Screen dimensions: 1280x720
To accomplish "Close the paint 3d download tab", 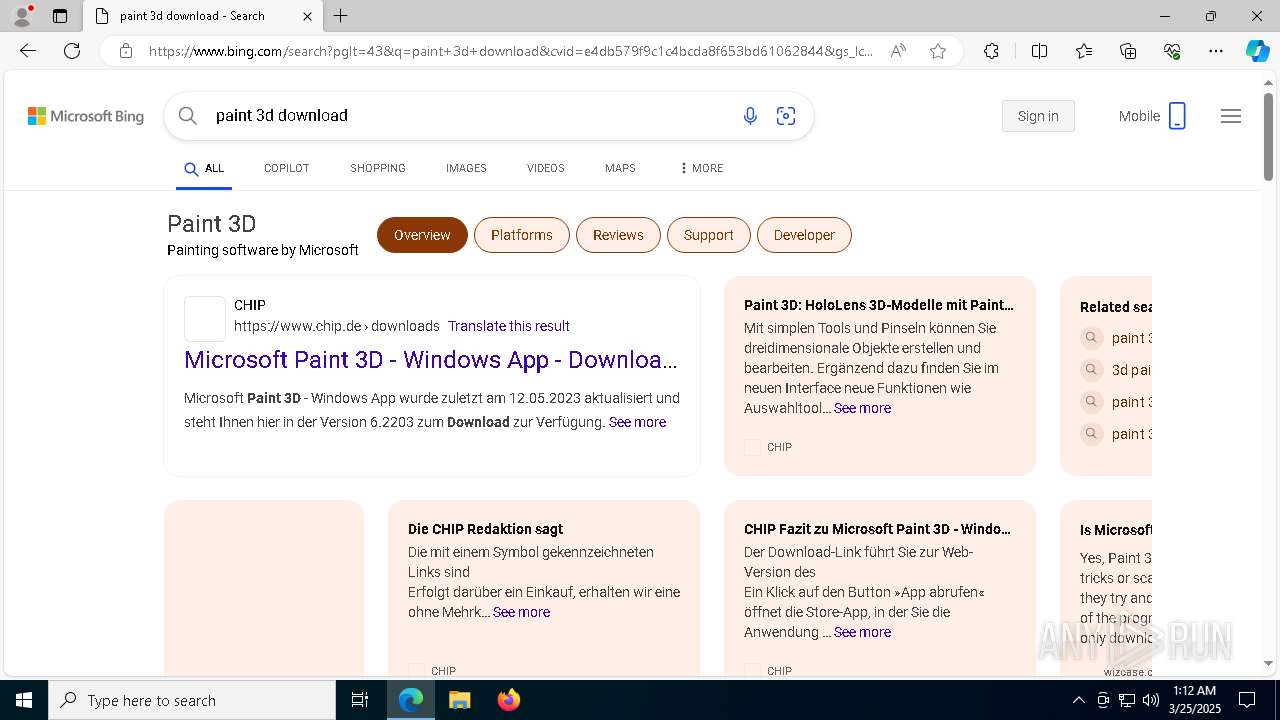I will click(308, 16).
